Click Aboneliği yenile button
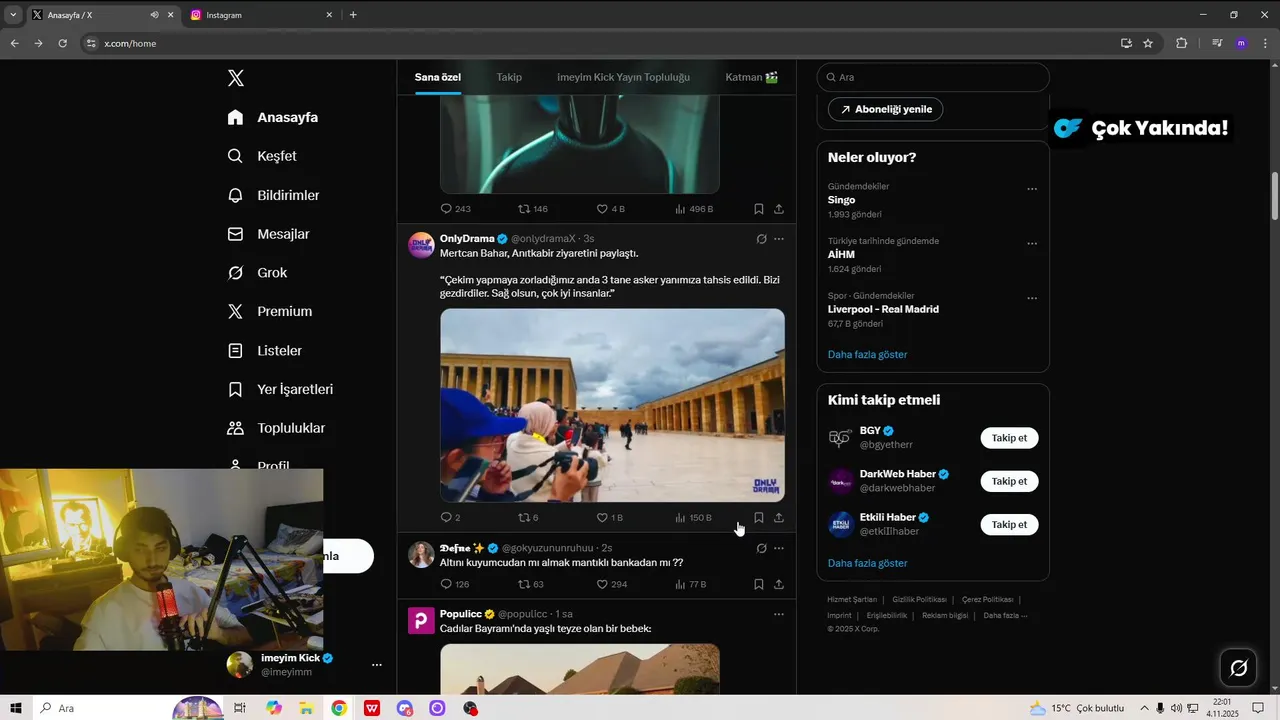This screenshot has height=720, width=1280. [x=886, y=109]
